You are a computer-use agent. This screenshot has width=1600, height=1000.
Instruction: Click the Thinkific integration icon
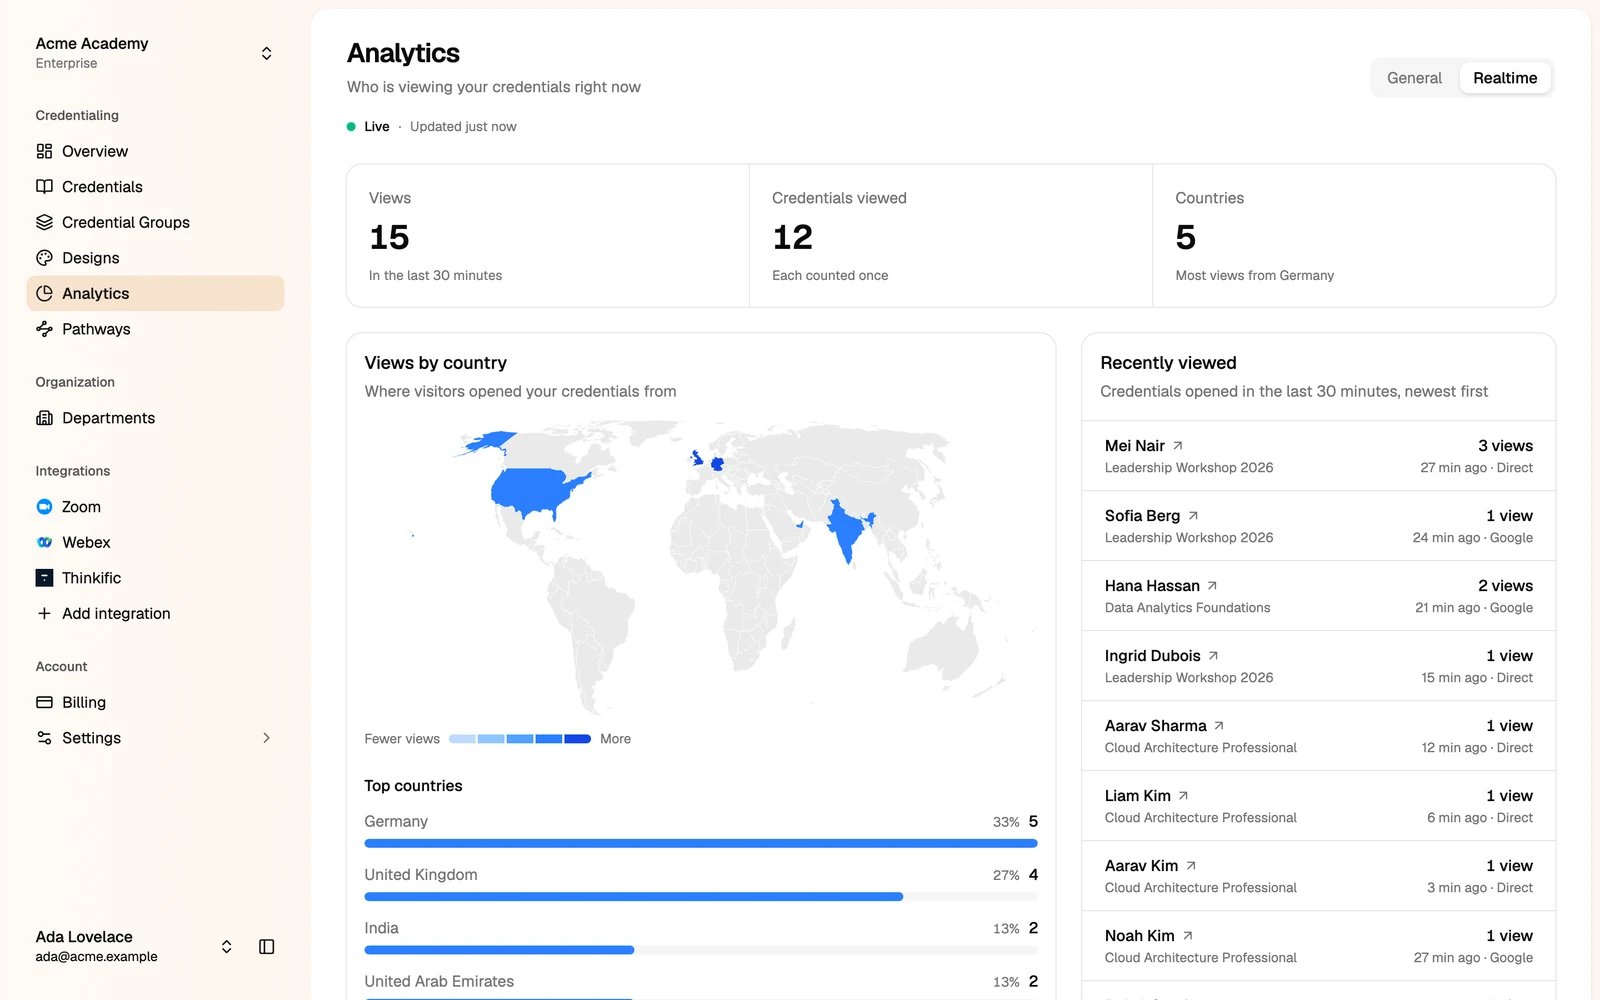coord(44,578)
